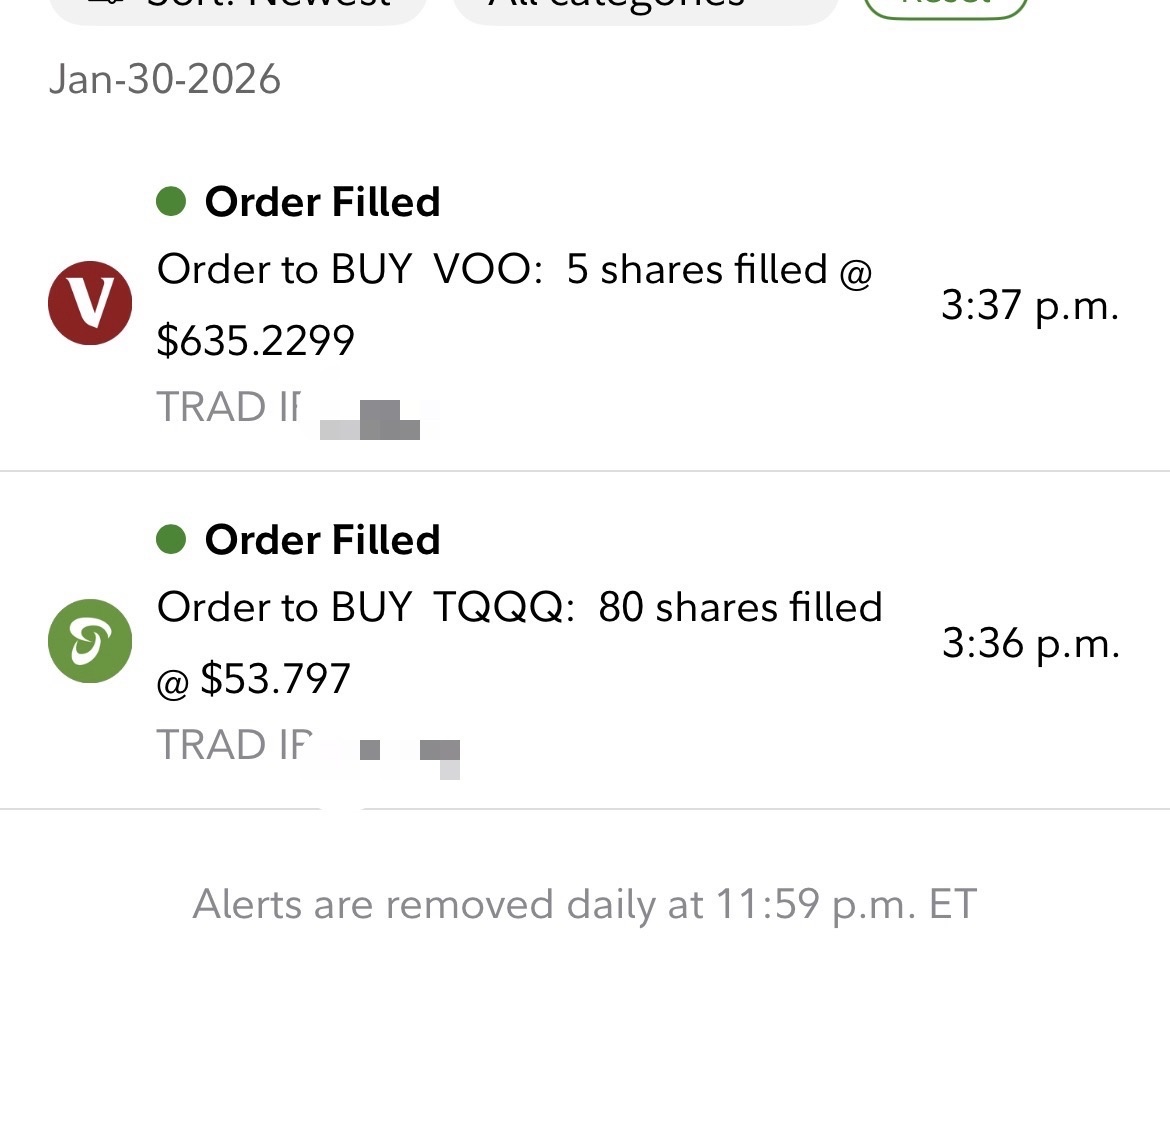Tap the green ProShares TQQQ logo icon
Viewport: 1170px width, 1121px height.
[90, 641]
